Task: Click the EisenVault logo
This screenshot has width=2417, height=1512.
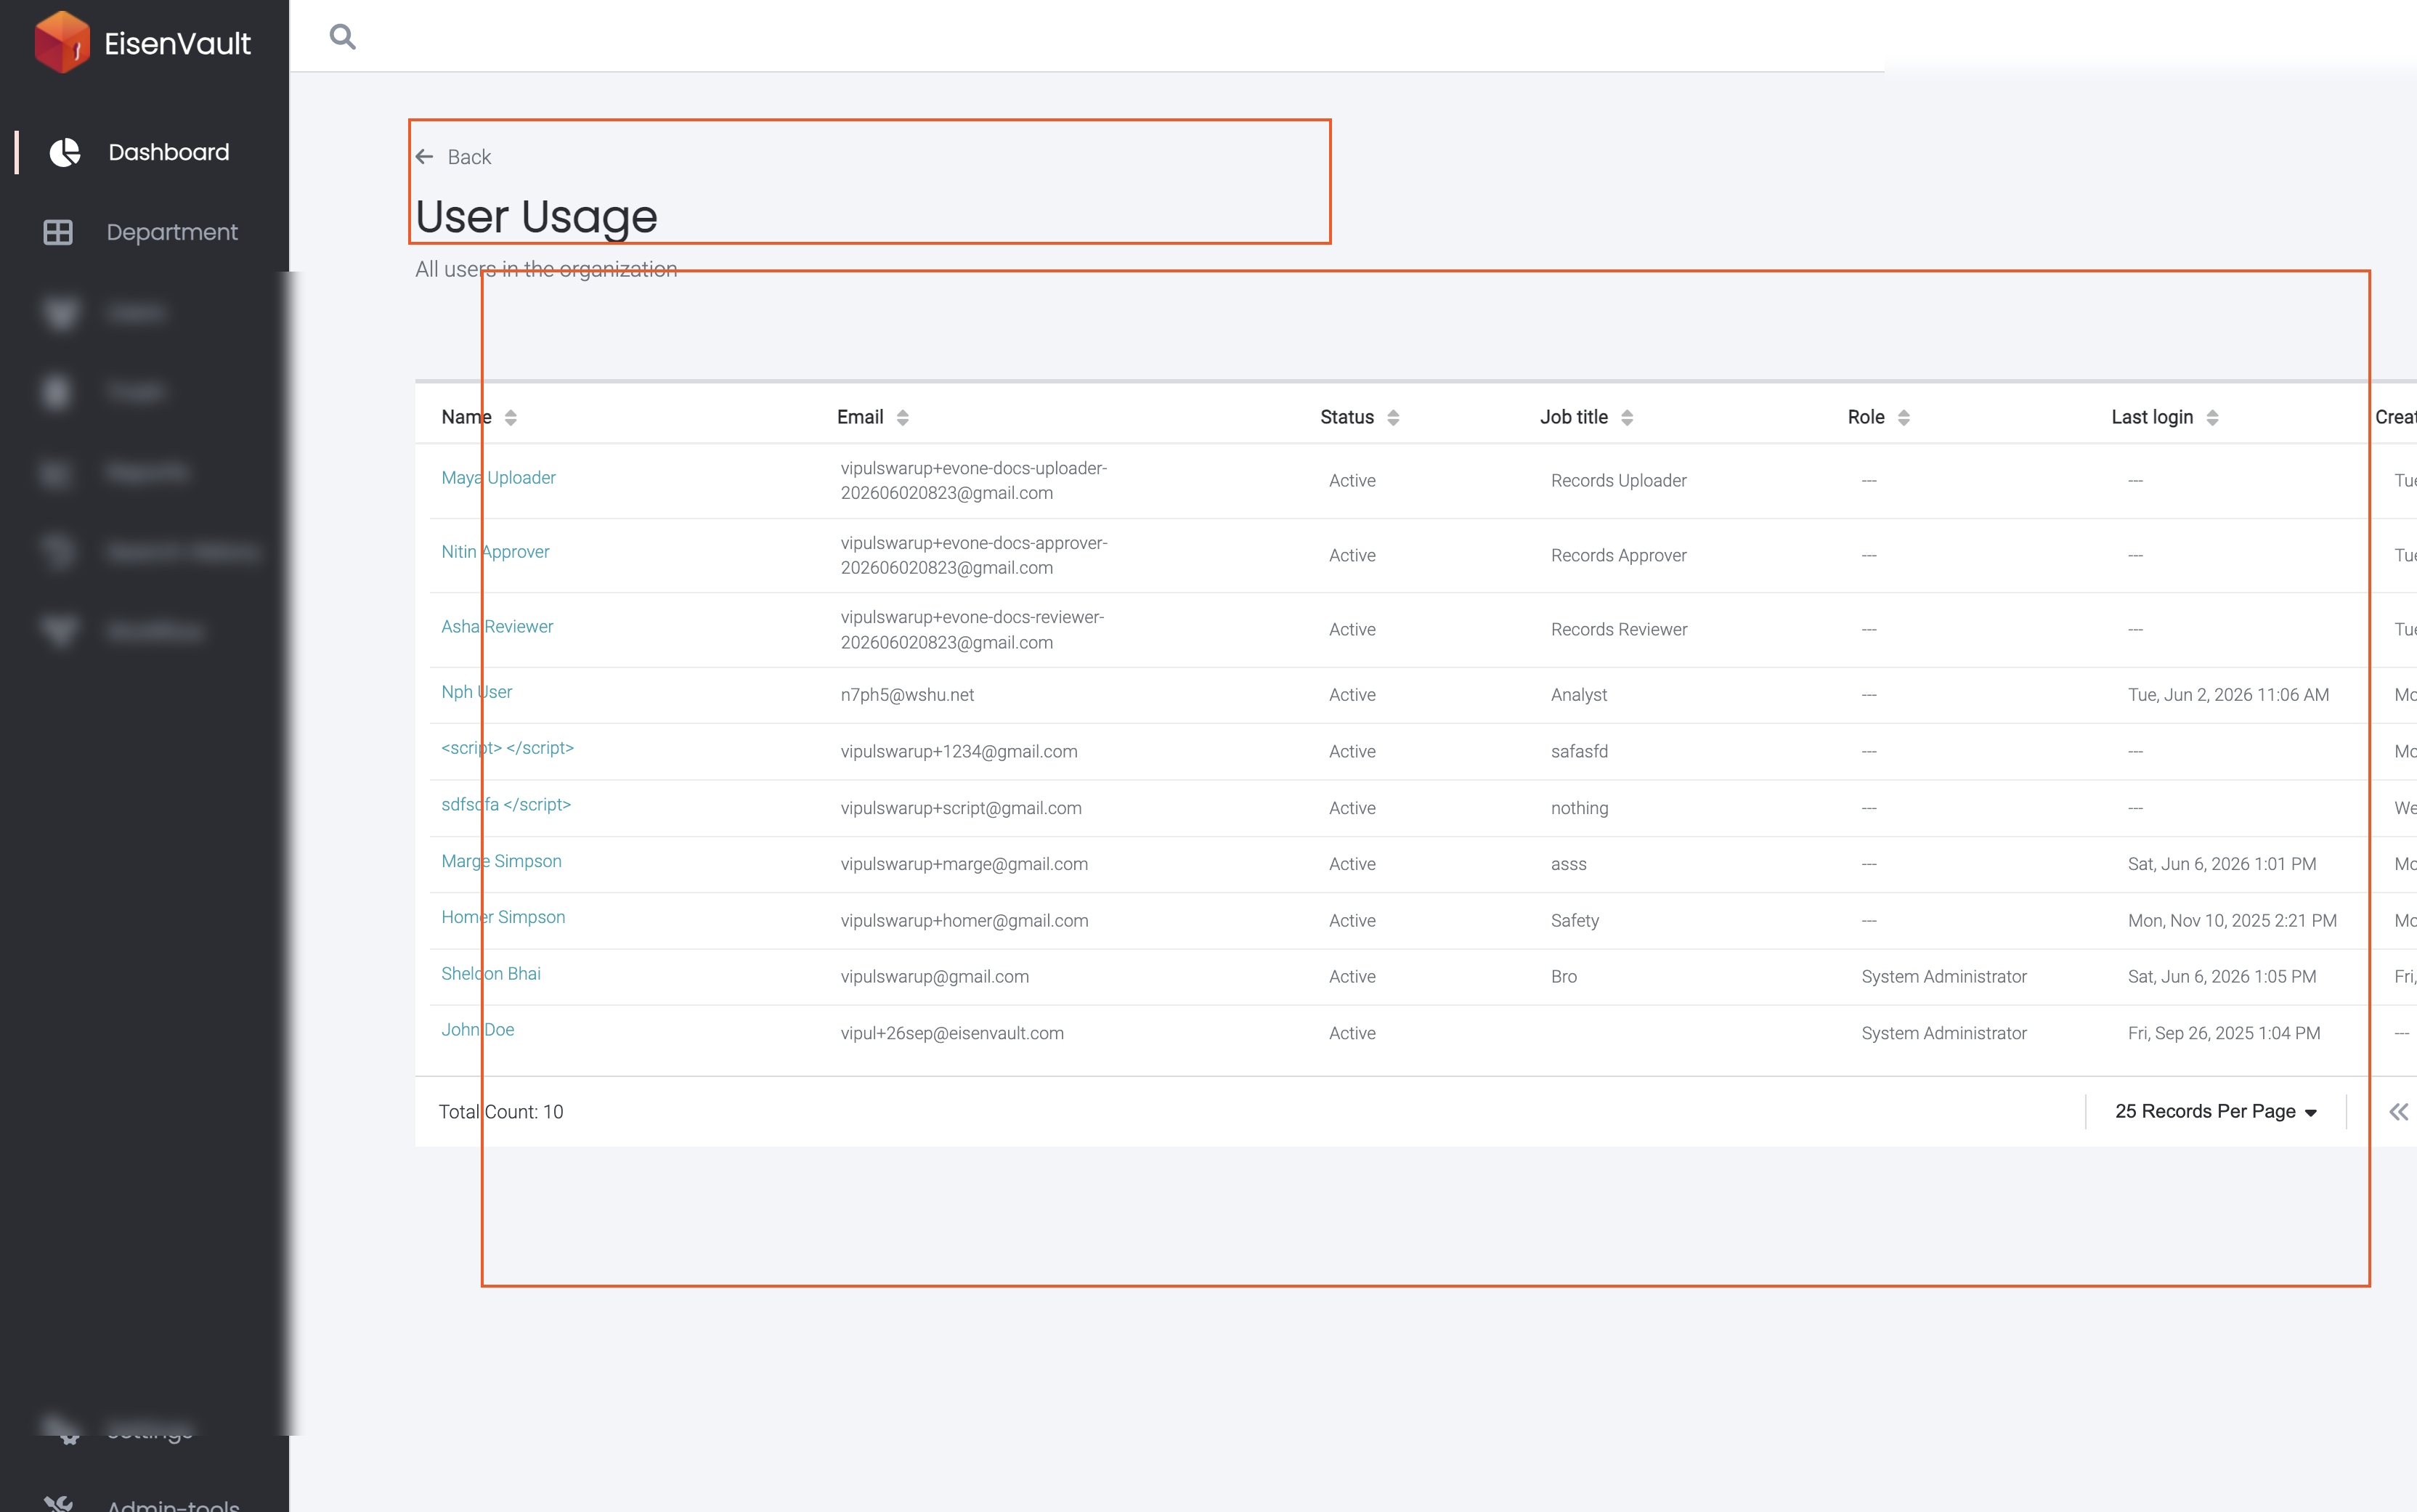Action: click(x=143, y=42)
